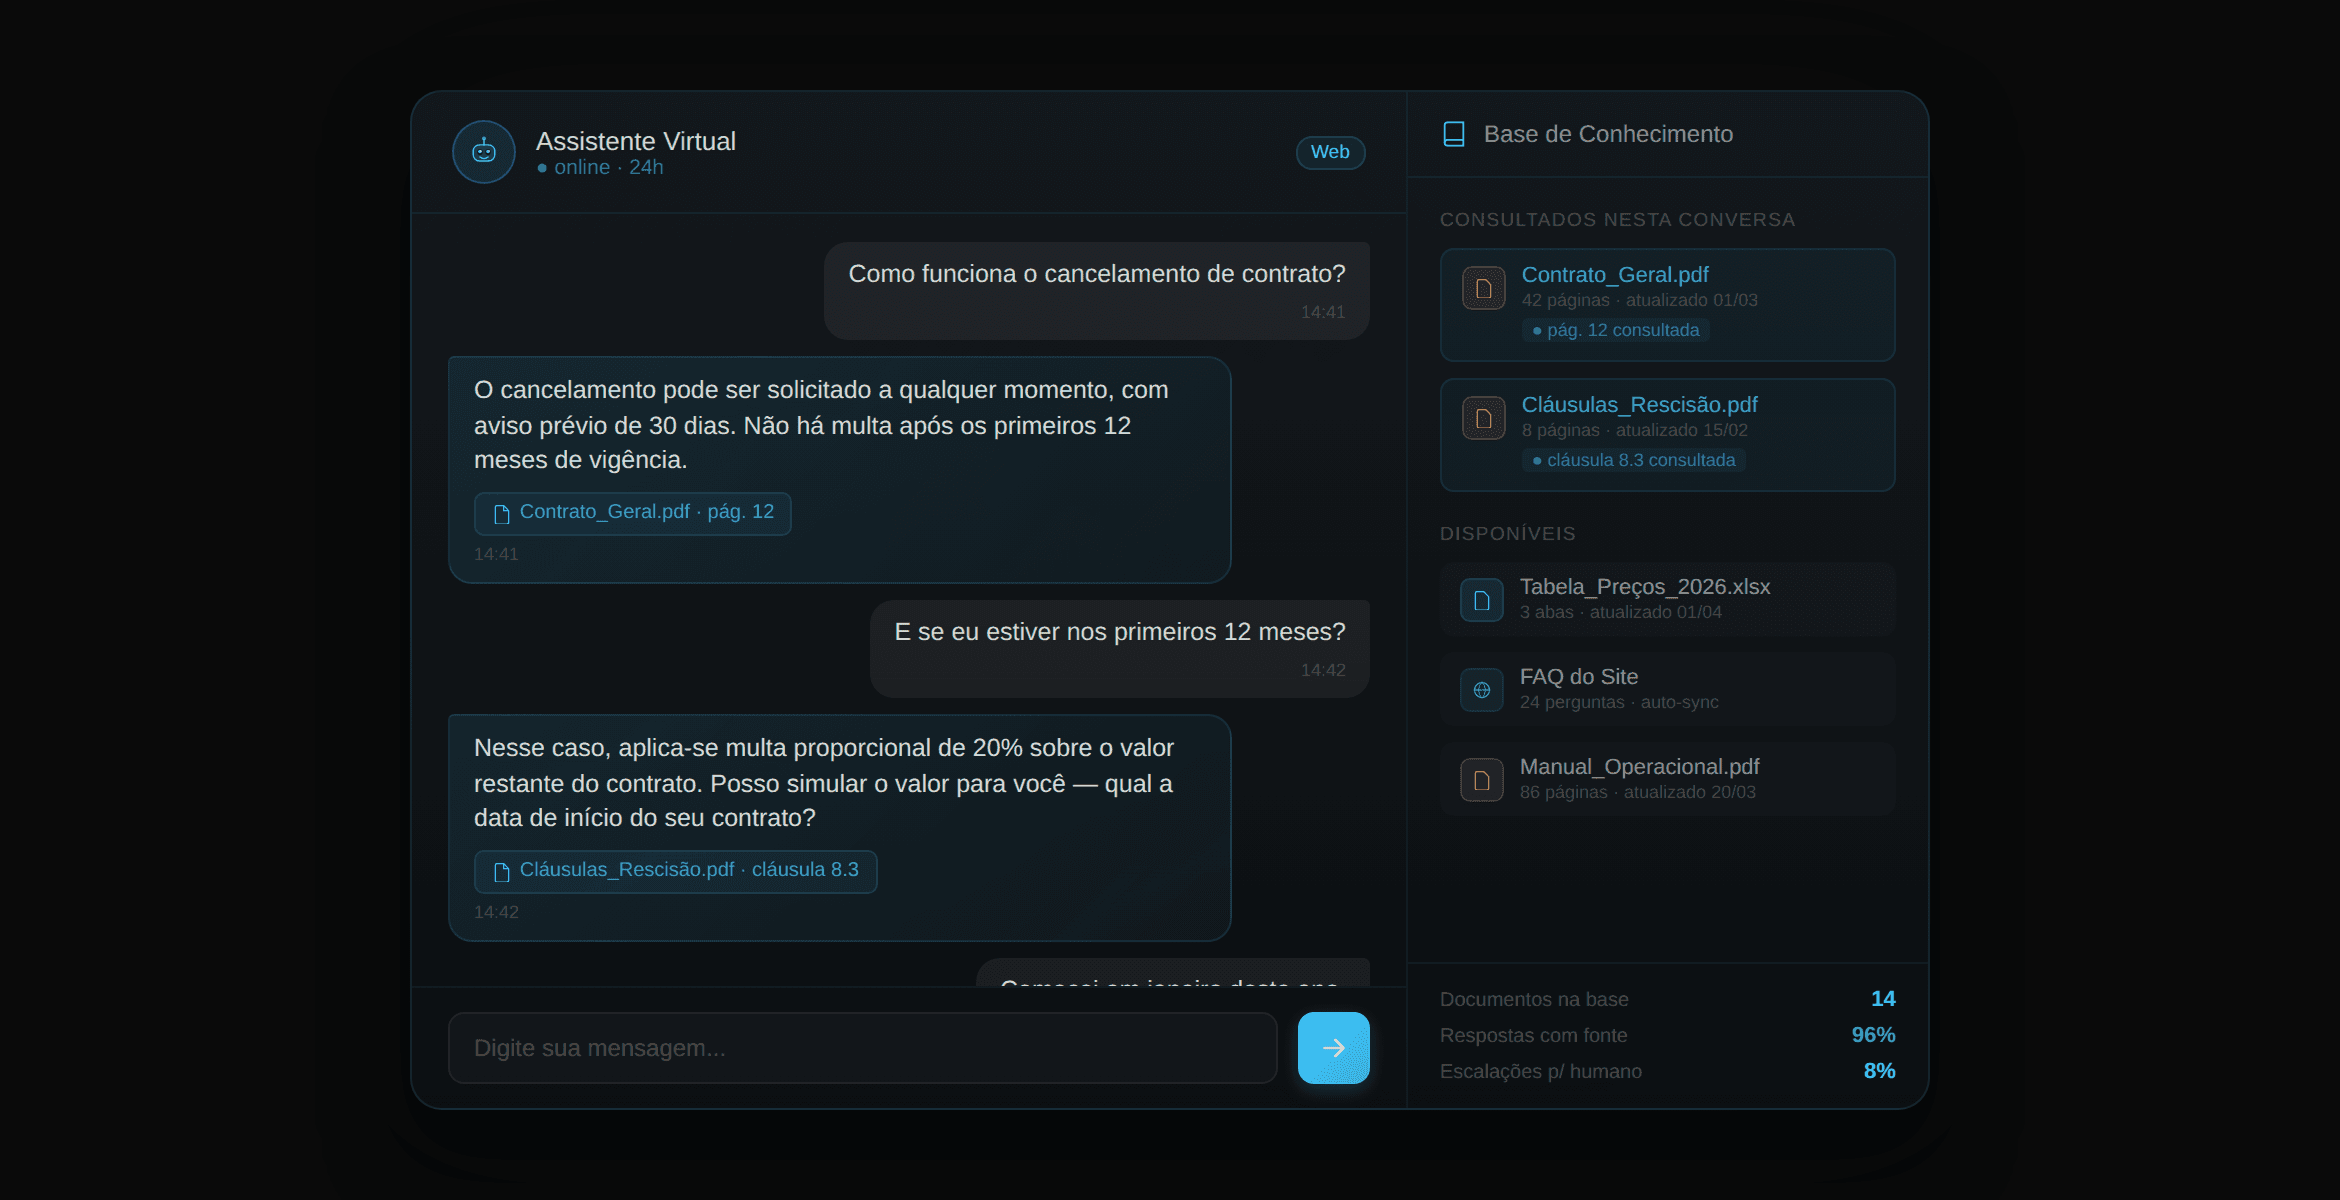
Task: Click the globe icon for FAQ do Site
Action: coord(1482,690)
